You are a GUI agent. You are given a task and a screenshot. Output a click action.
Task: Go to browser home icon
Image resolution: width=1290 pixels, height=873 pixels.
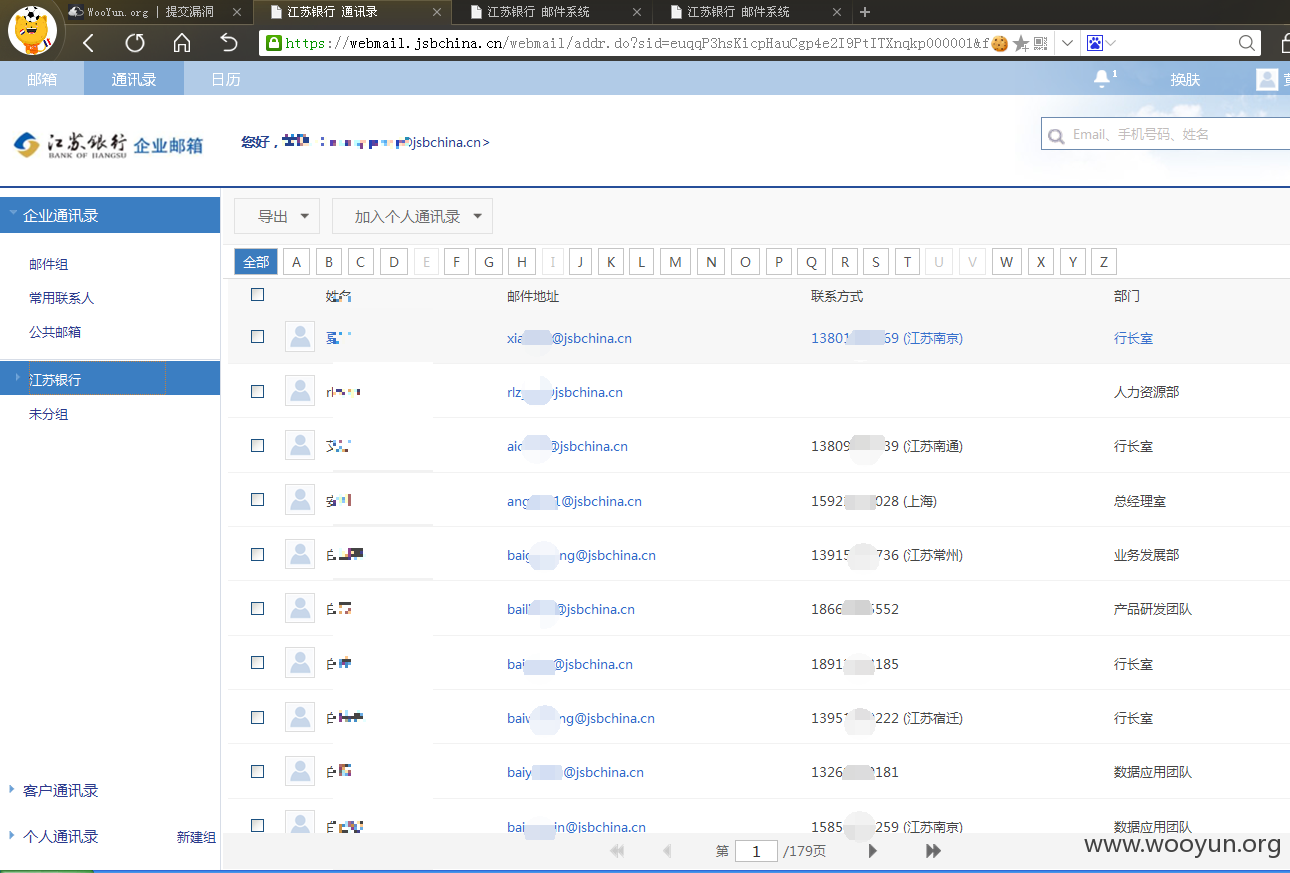181,43
